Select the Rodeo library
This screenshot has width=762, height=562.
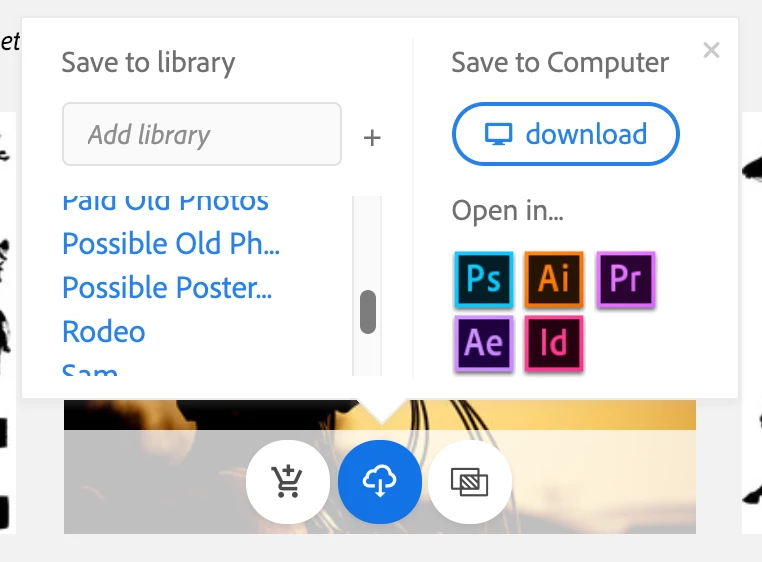(x=104, y=332)
